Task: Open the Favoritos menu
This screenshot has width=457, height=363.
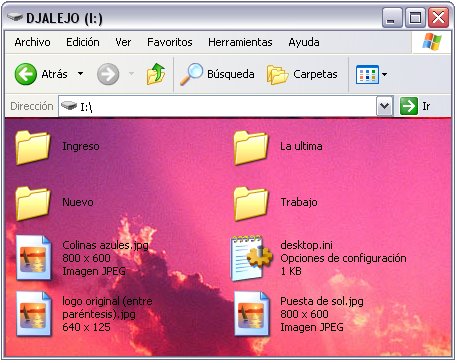Action: point(170,42)
